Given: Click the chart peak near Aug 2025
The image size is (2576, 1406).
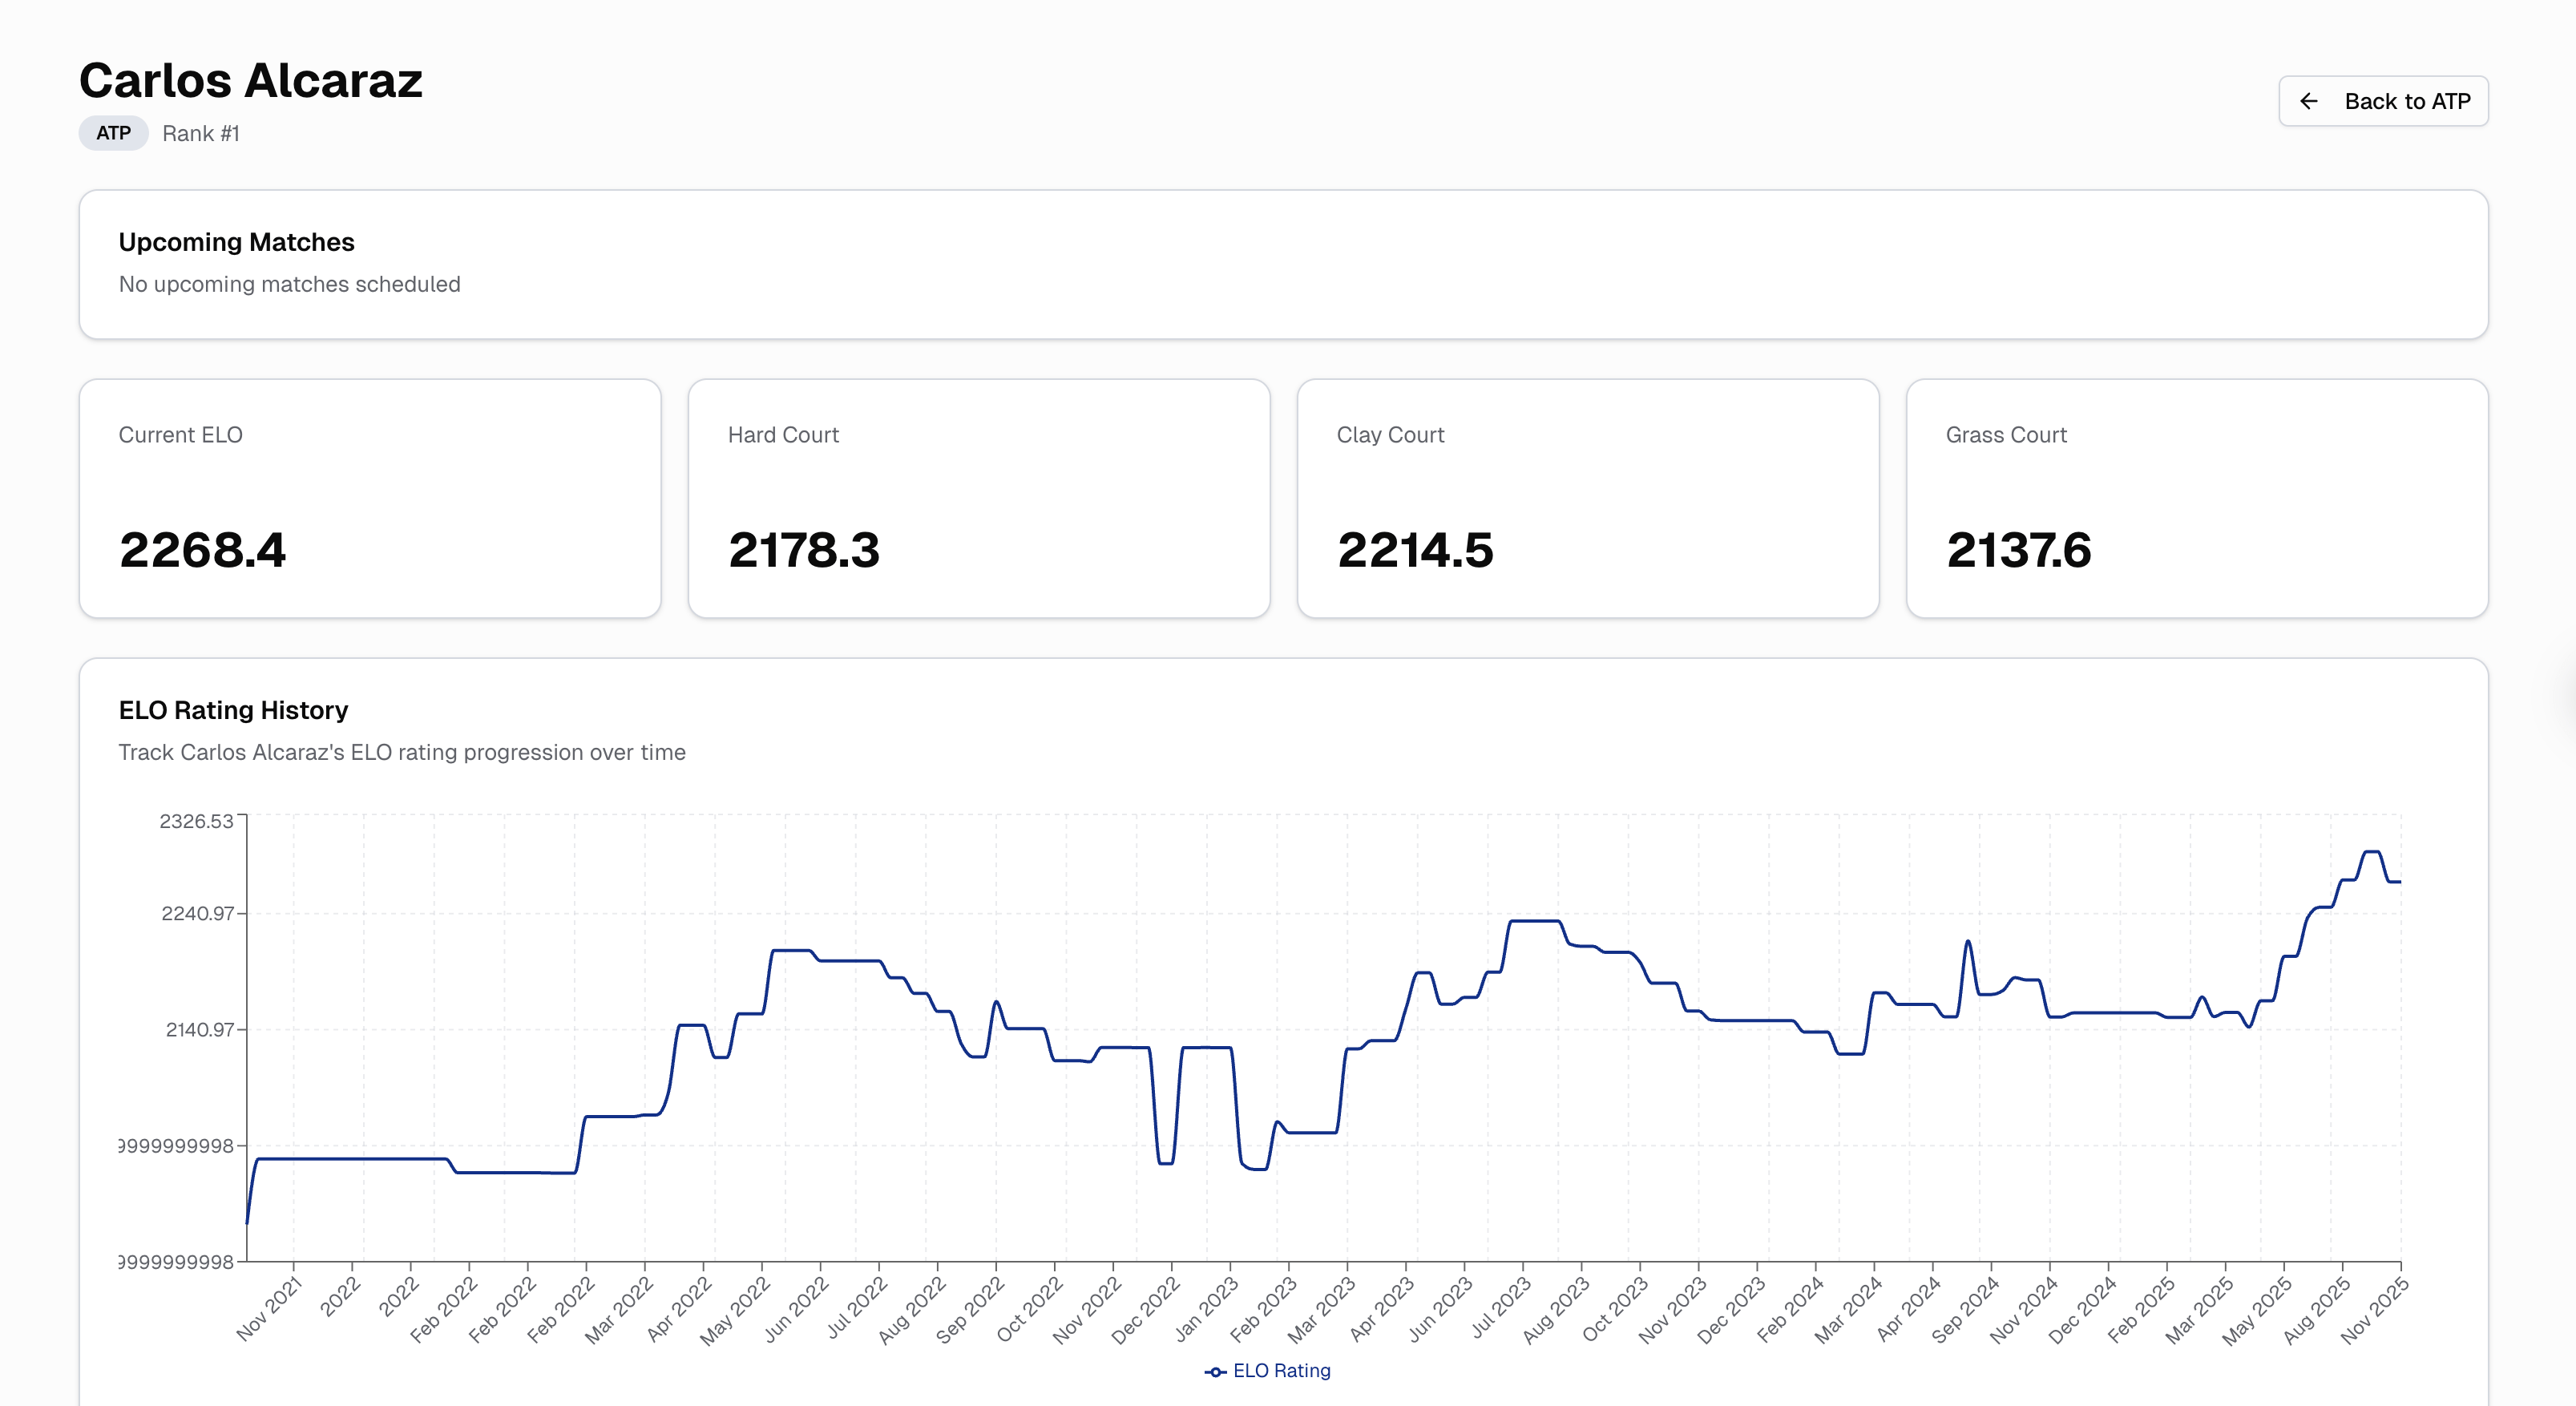Looking at the screenshot, I should click(2371, 852).
